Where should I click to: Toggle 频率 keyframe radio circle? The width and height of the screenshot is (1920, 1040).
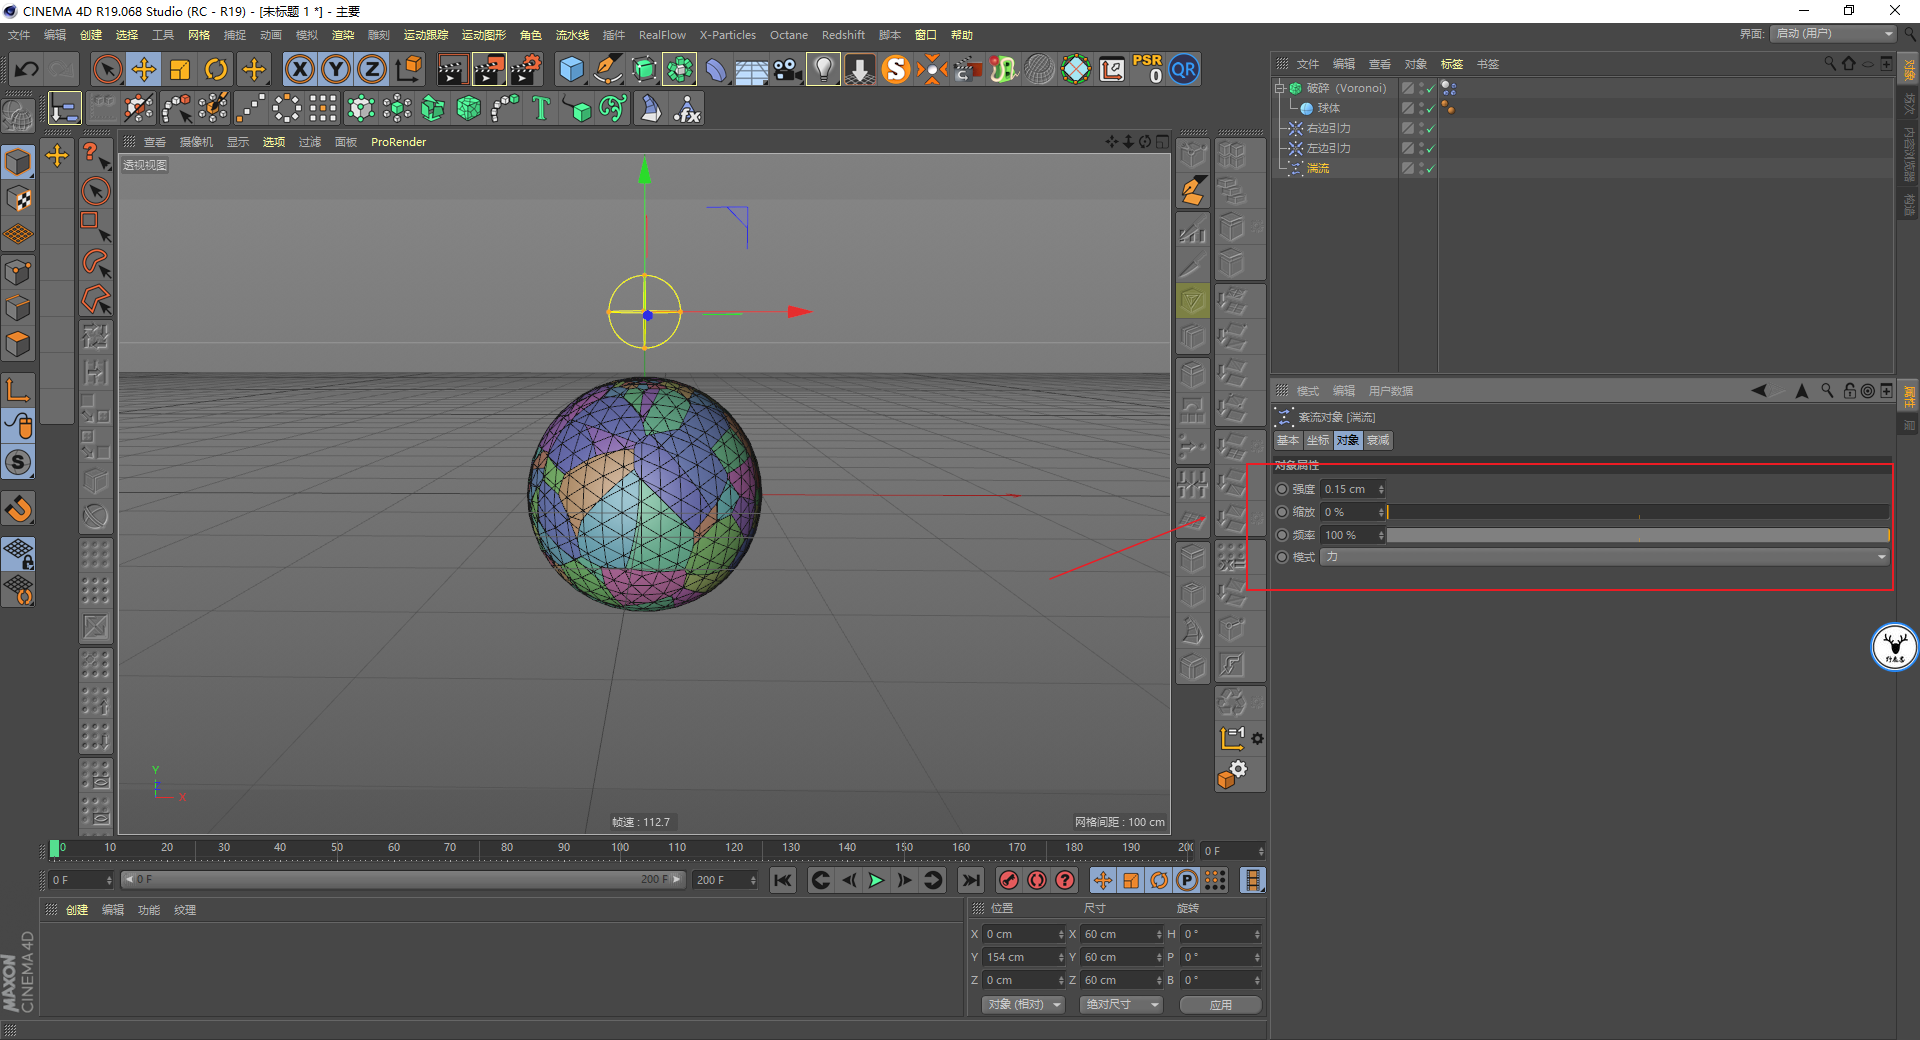point(1282,535)
